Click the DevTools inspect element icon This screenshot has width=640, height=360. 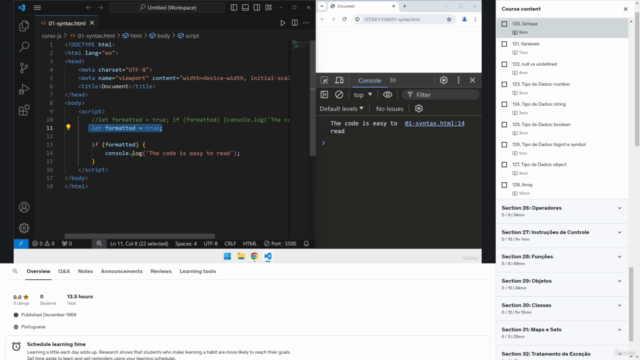click(x=324, y=80)
